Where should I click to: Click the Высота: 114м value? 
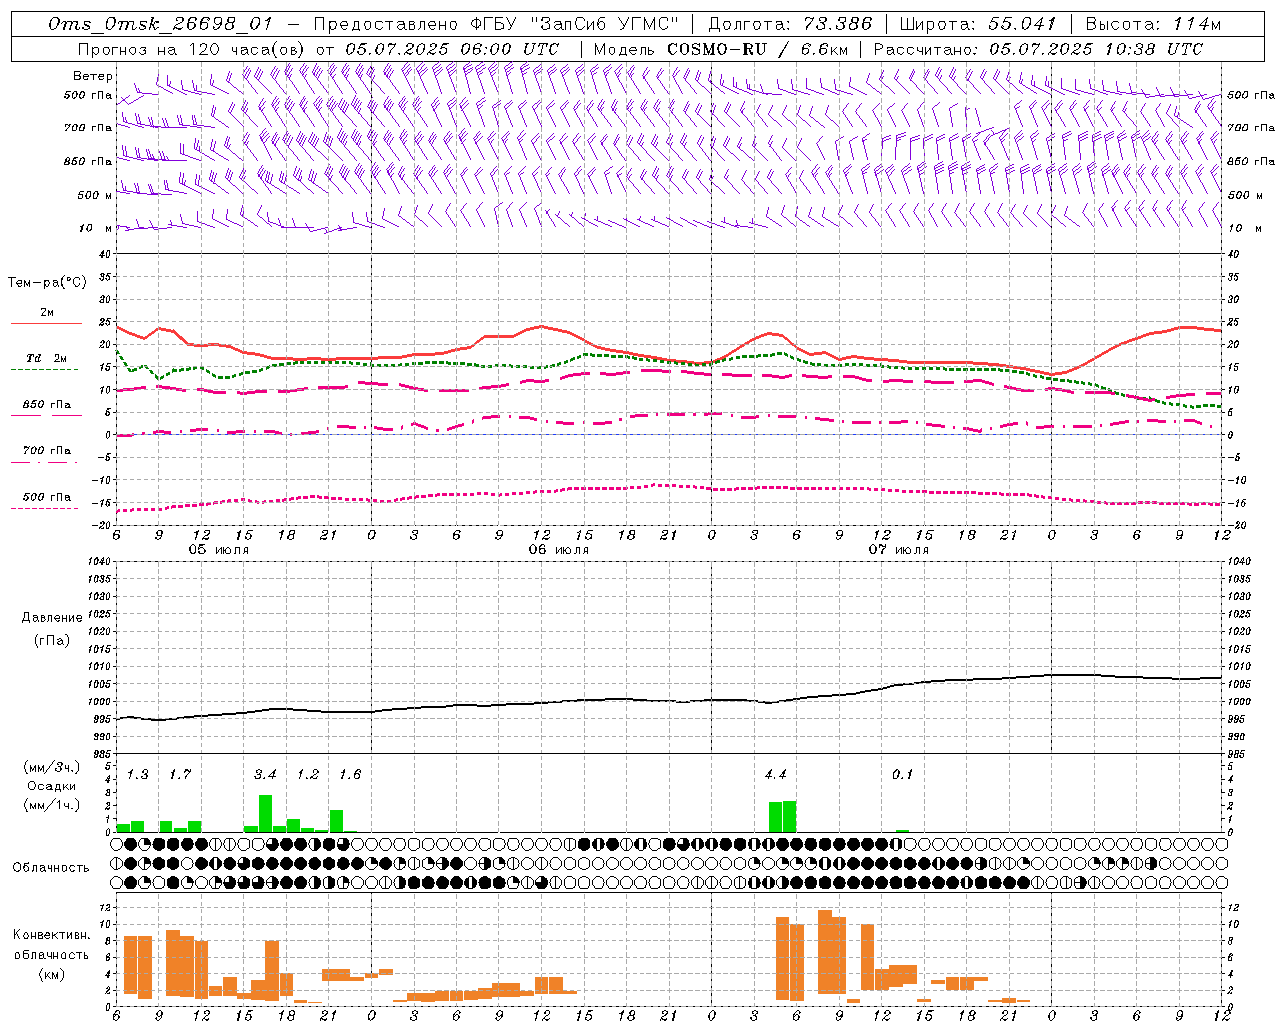tap(1153, 24)
